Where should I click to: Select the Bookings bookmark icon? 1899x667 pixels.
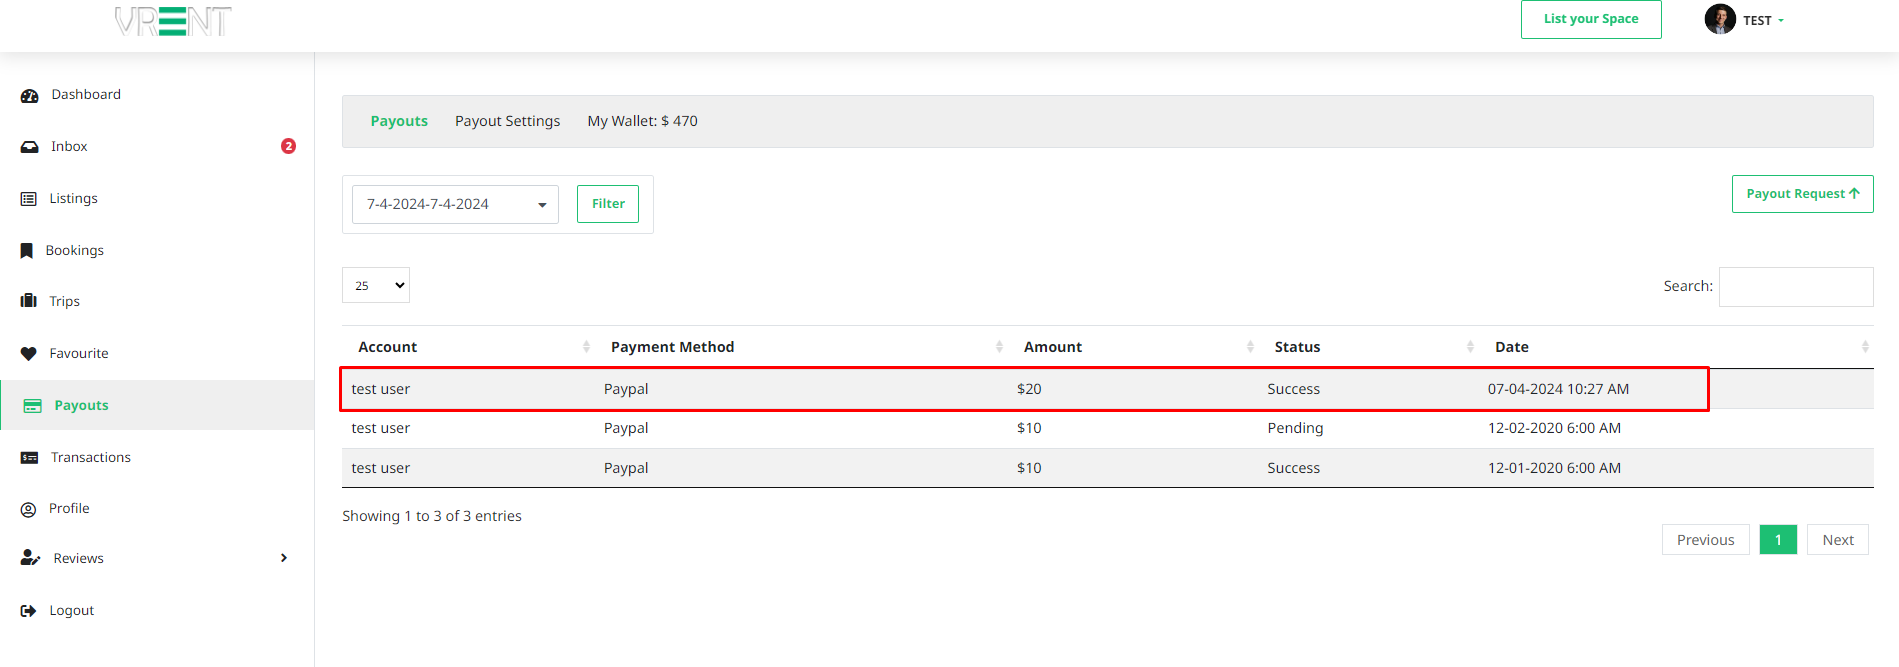[x=27, y=251]
